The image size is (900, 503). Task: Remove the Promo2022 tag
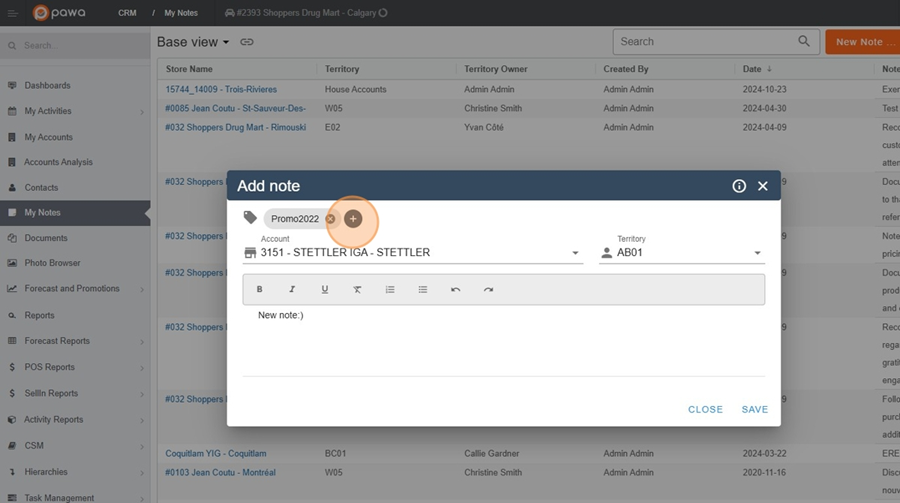coord(330,219)
